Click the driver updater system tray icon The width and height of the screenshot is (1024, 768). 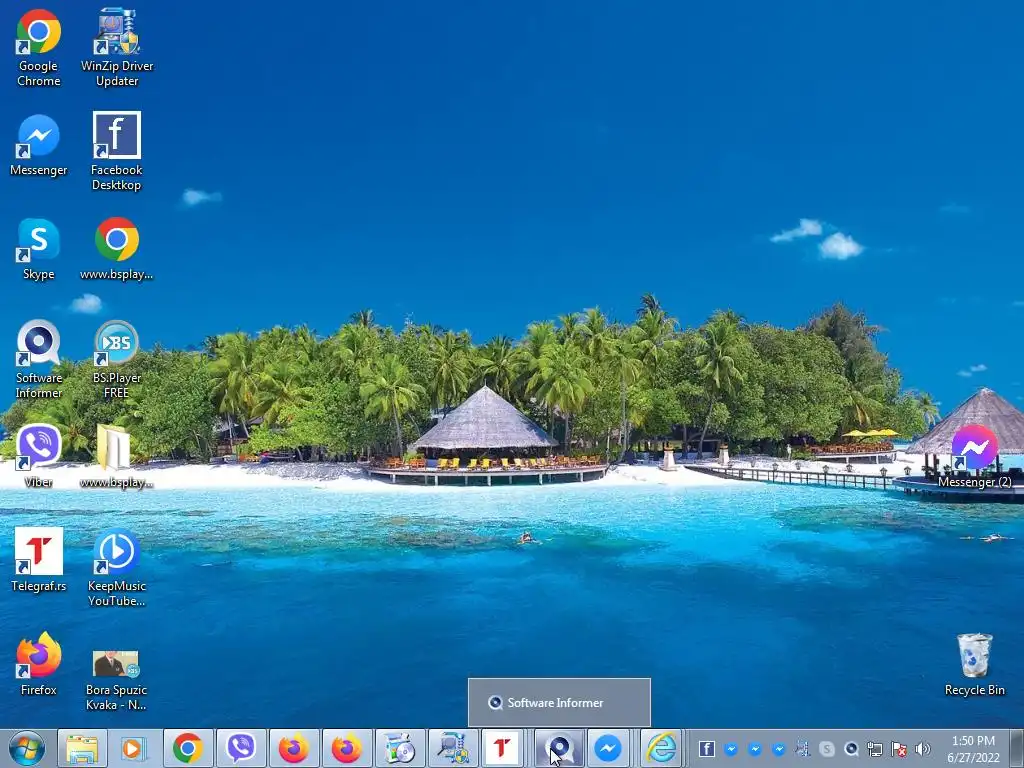(803, 749)
